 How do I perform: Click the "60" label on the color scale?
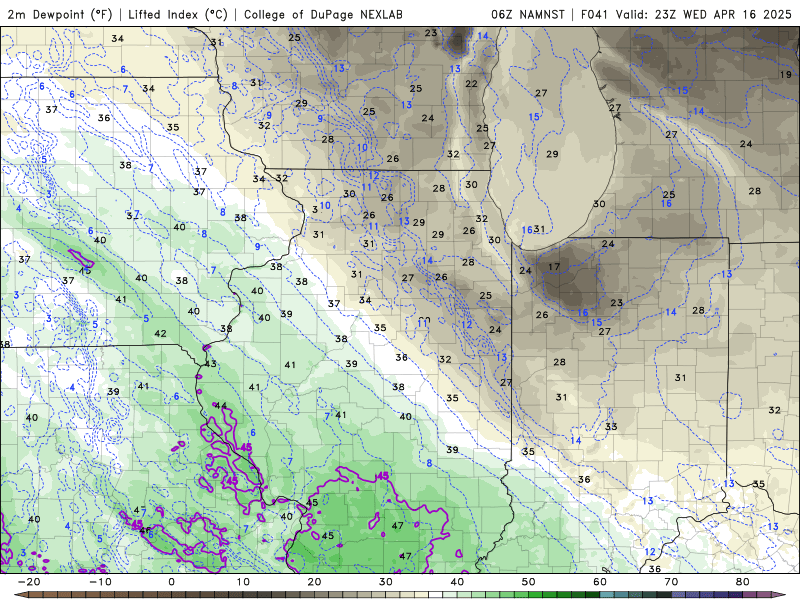[600, 582]
